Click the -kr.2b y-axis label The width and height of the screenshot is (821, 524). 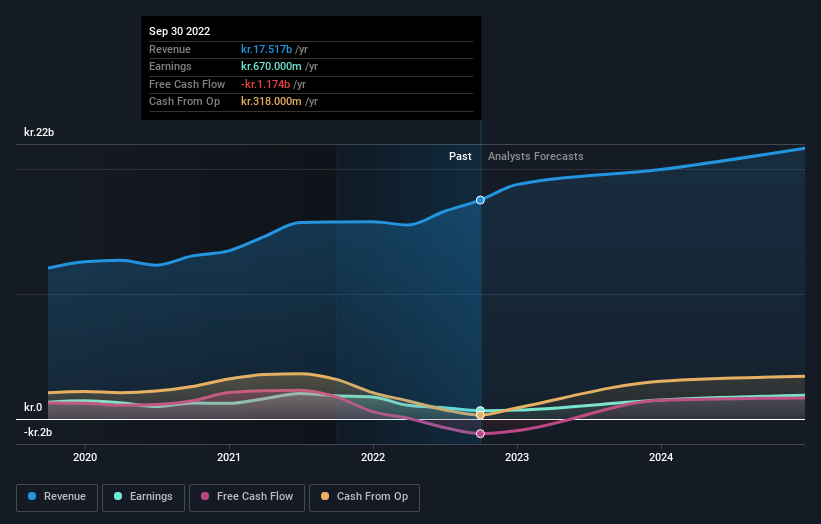tap(38, 432)
